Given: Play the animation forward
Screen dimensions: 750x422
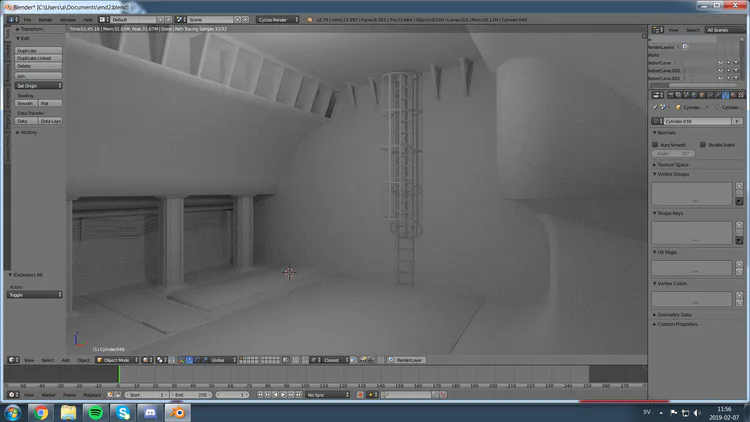Looking at the screenshot, I should [283, 395].
